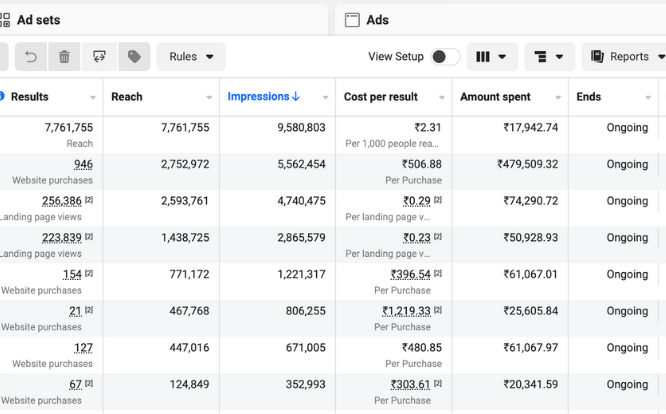Open the breakdown icon menu
666x414 pixels.
click(x=549, y=57)
